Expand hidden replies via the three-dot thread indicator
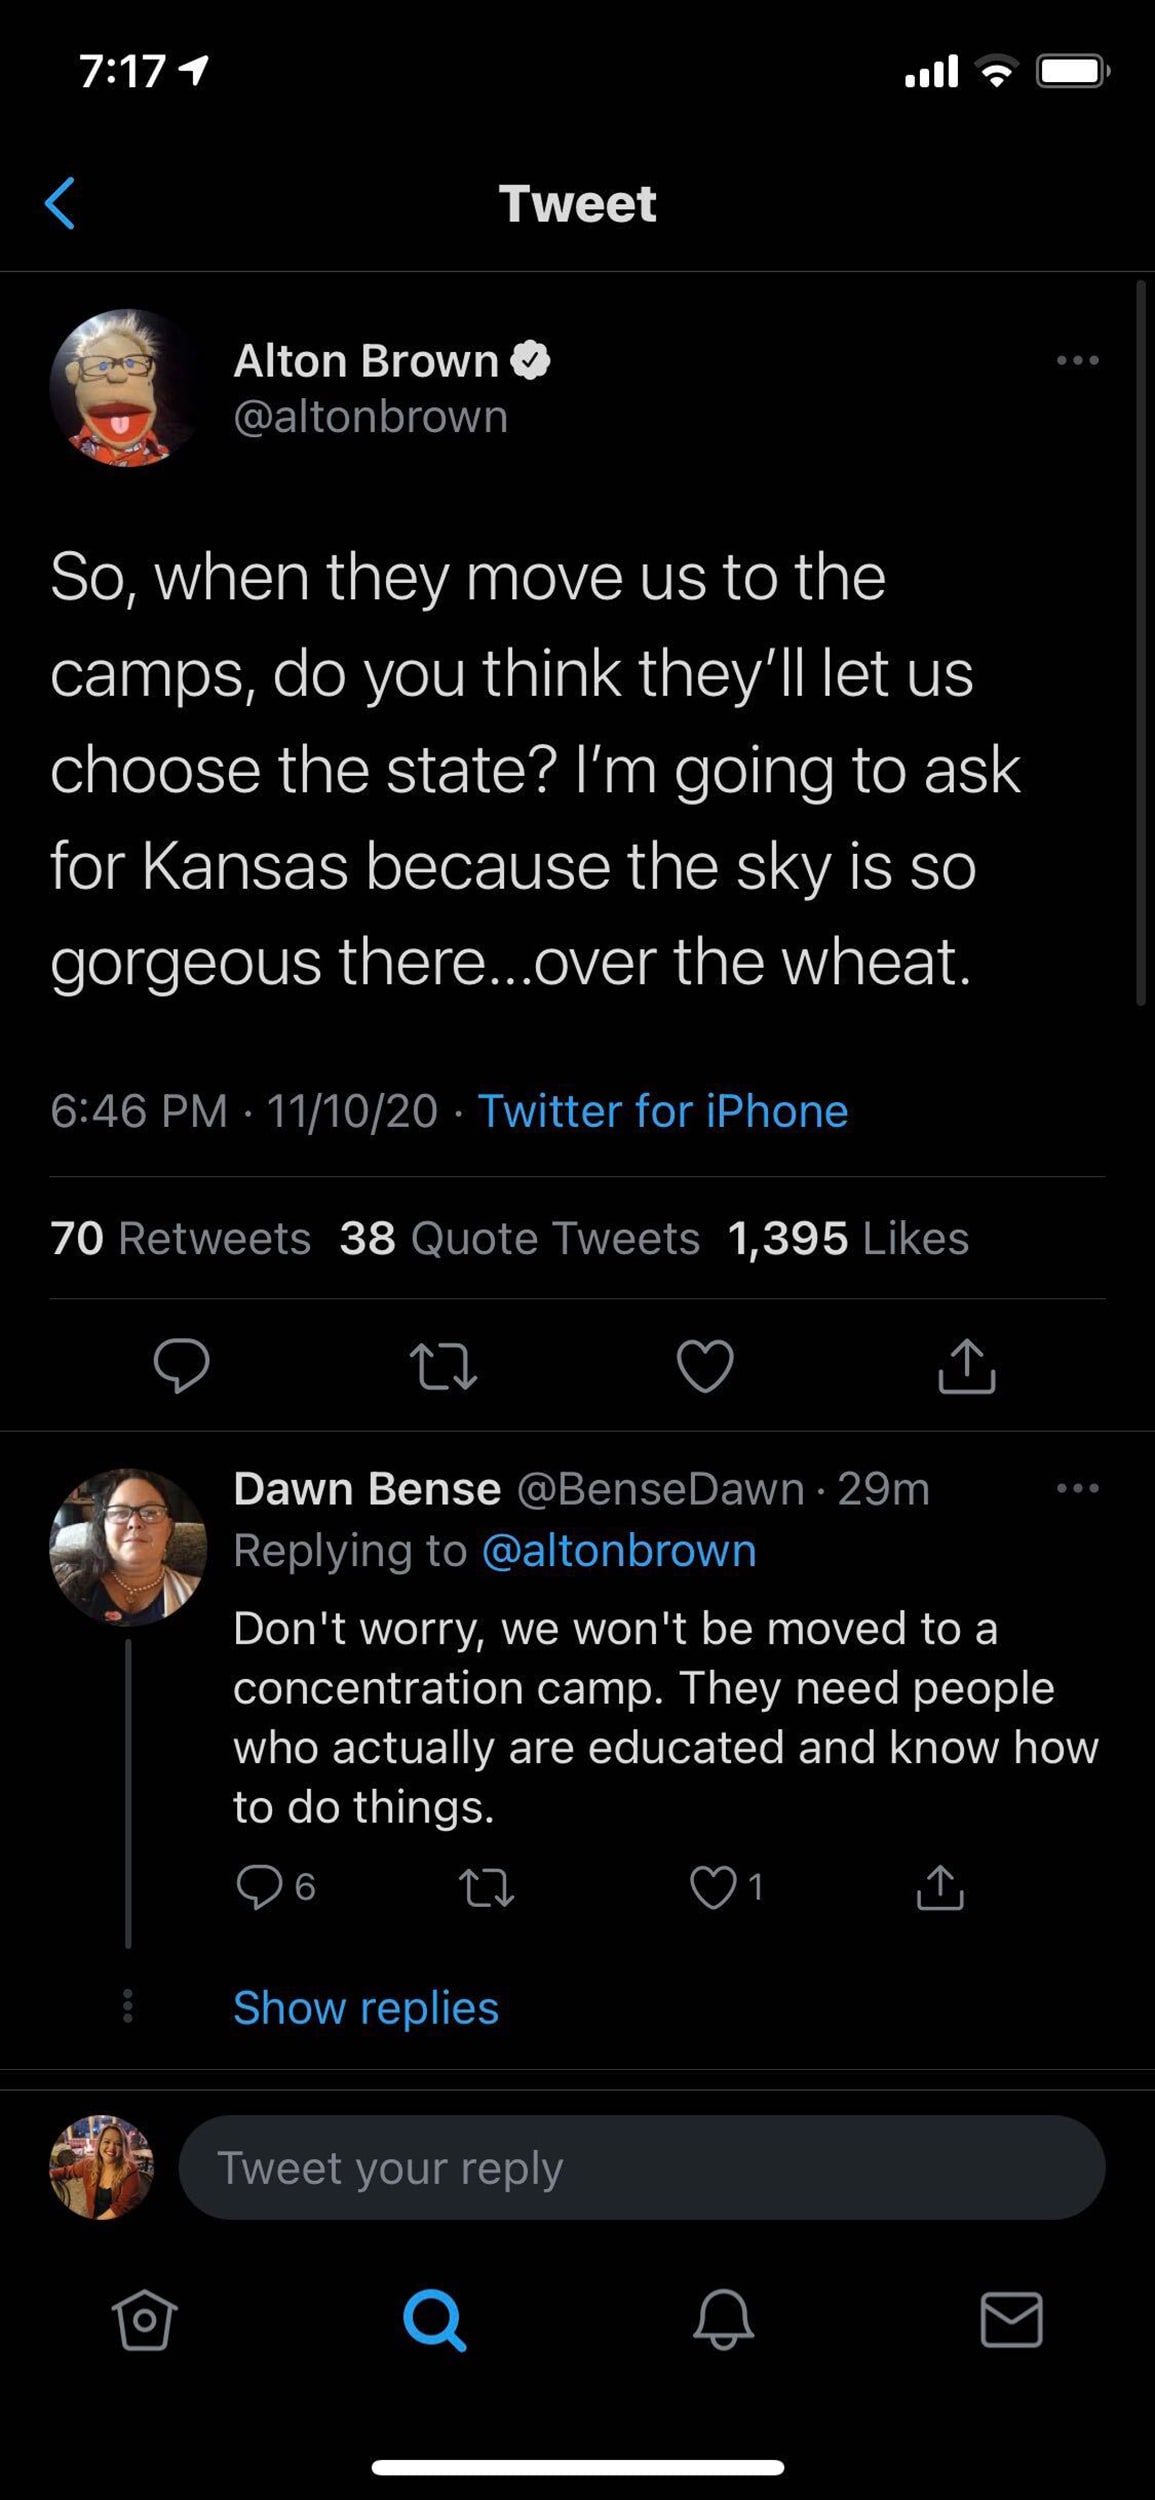1155x2500 pixels. click(x=128, y=2008)
